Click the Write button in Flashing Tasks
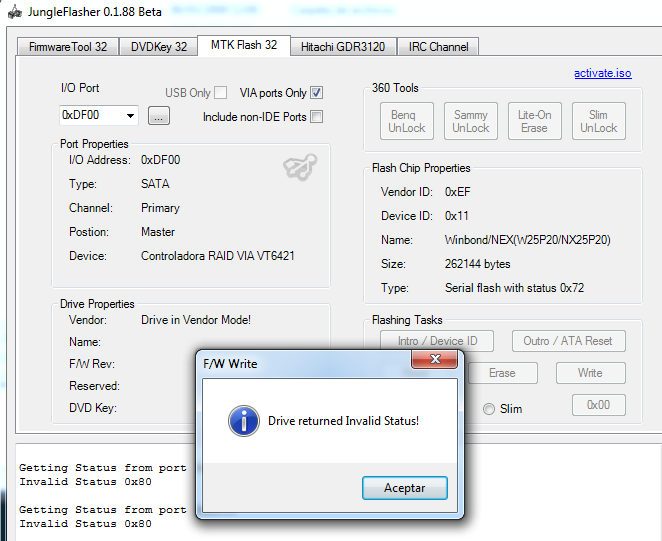The image size is (662, 541). click(x=590, y=373)
